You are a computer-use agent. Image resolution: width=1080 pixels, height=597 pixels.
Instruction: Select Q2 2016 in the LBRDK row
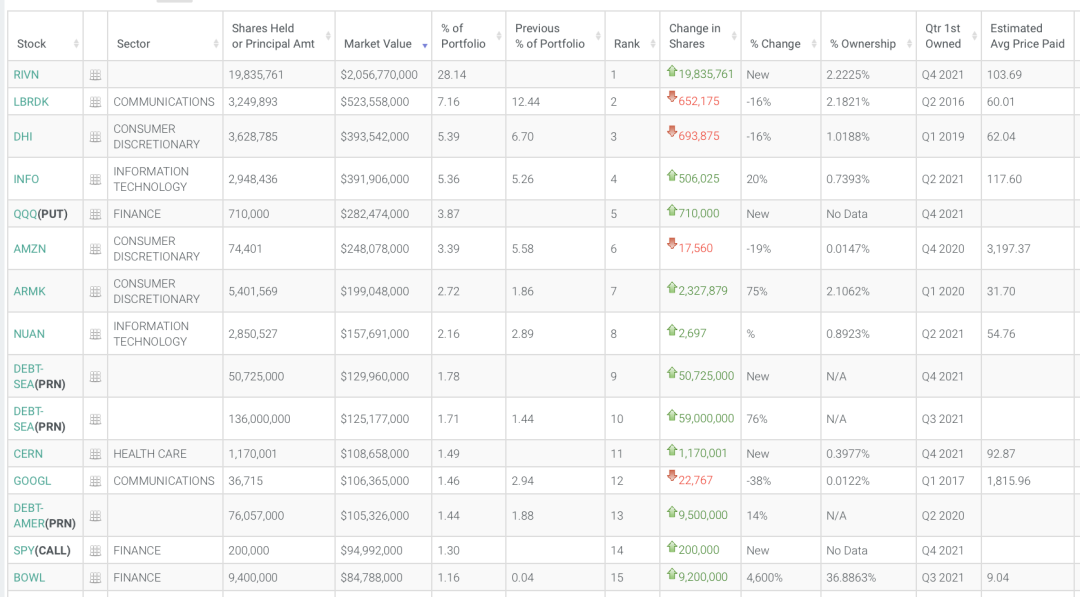click(x=943, y=102)
